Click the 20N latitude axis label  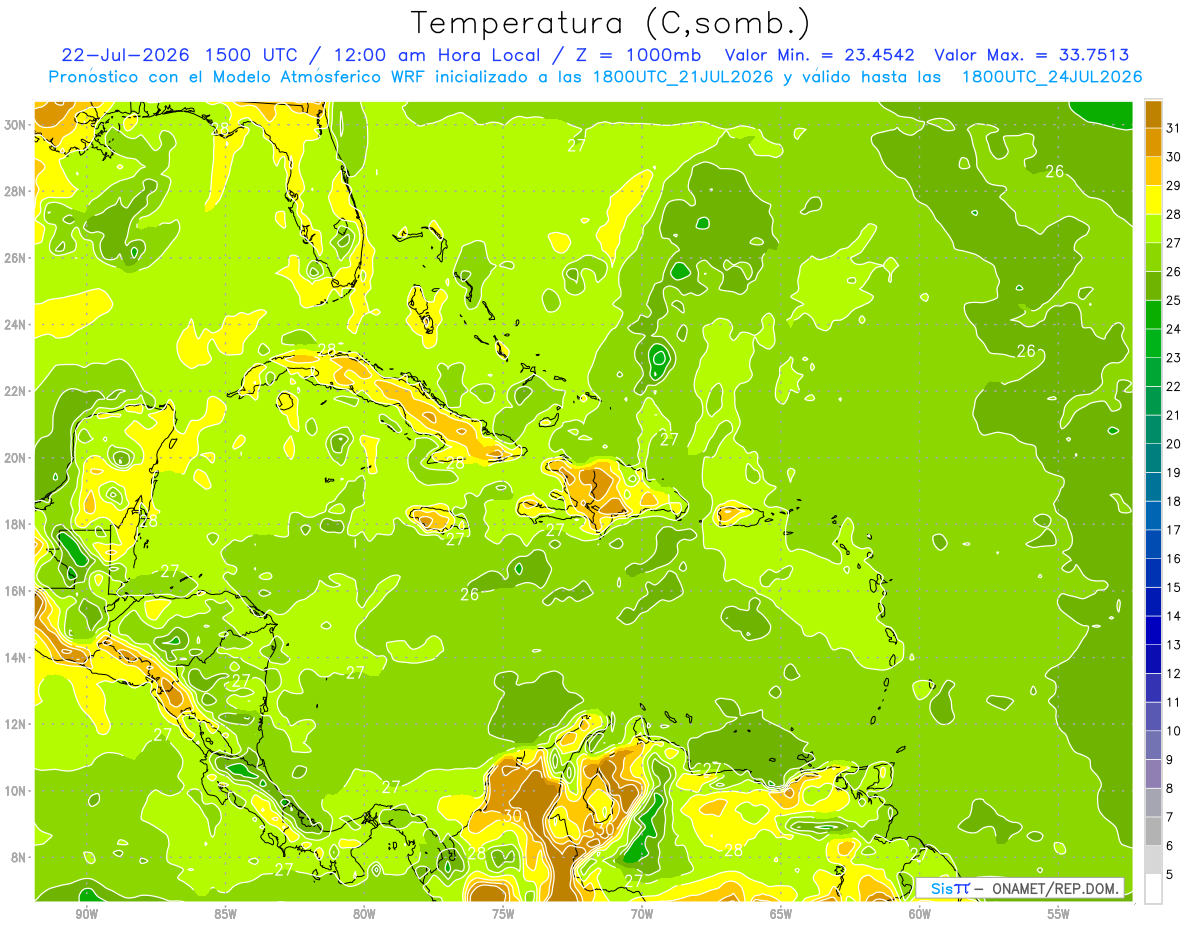[16, 457]
